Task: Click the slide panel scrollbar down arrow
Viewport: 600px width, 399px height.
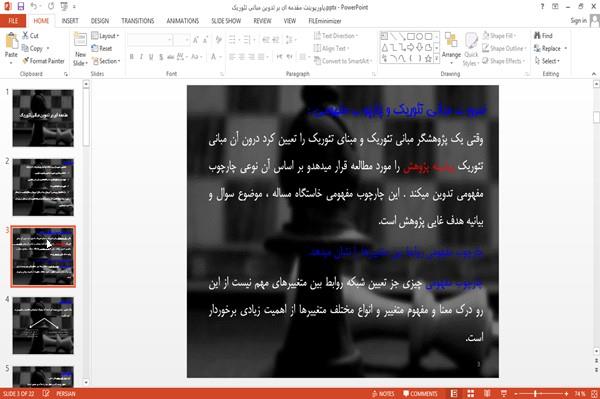Action: pyautogui.click(x=86, y=382)
